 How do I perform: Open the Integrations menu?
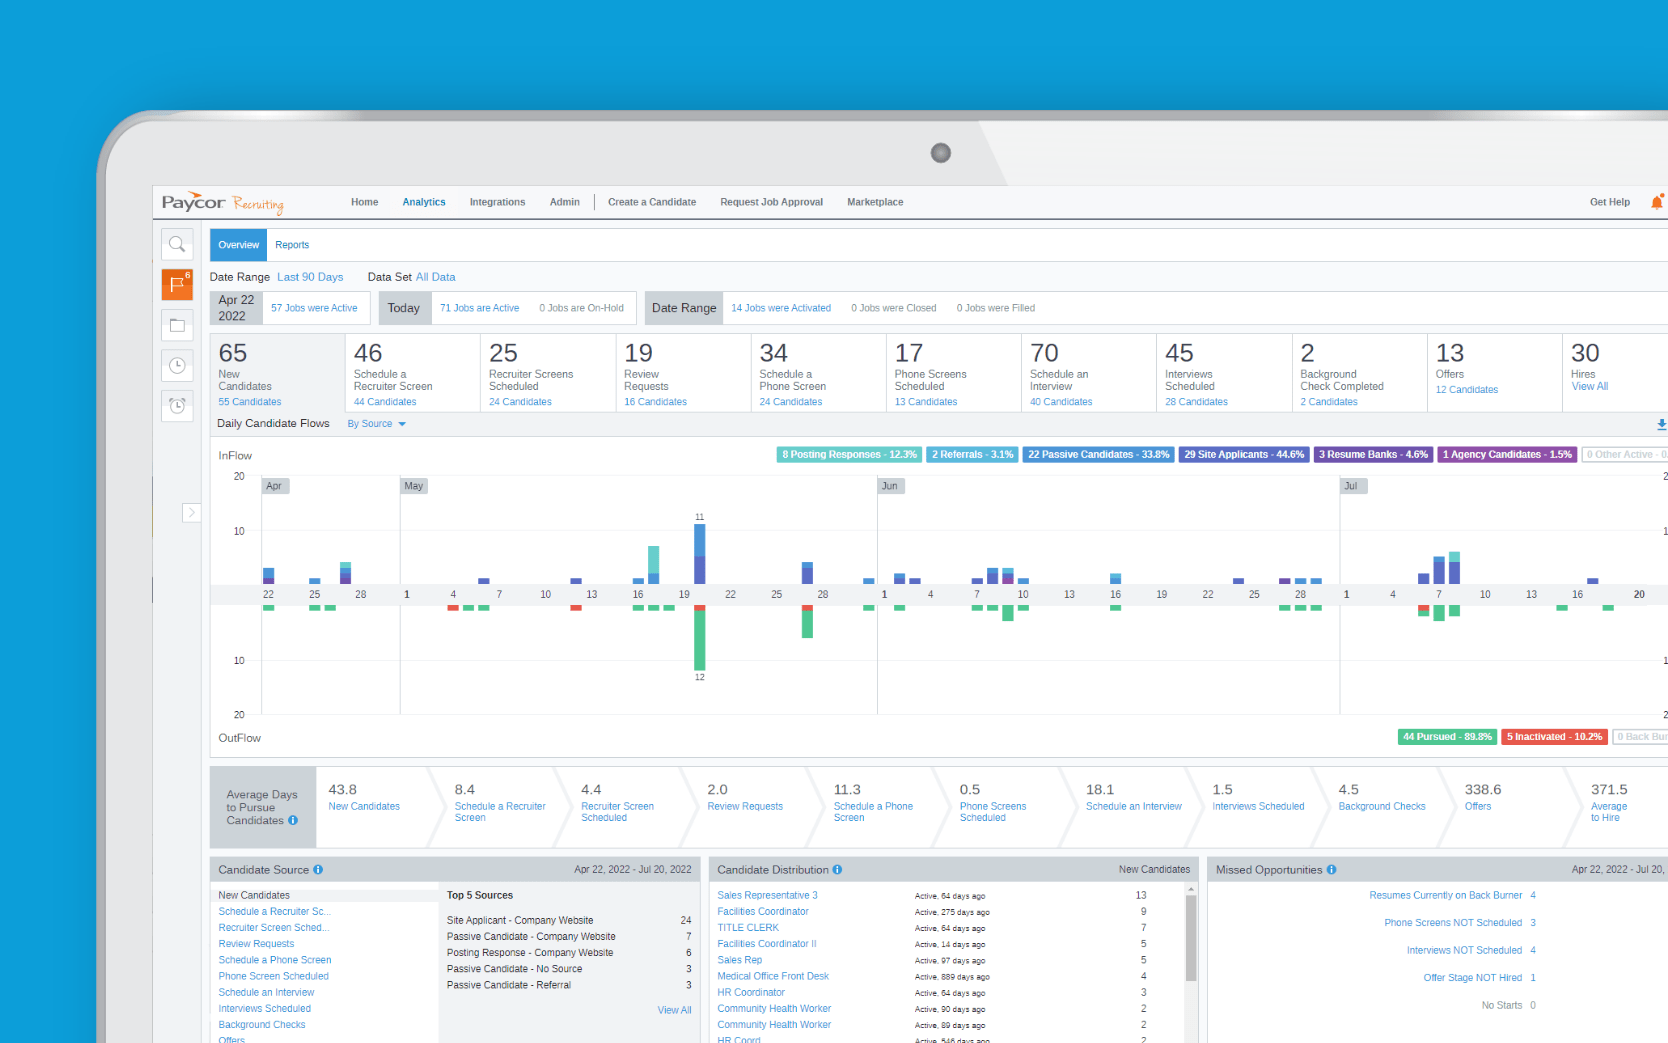497,202
